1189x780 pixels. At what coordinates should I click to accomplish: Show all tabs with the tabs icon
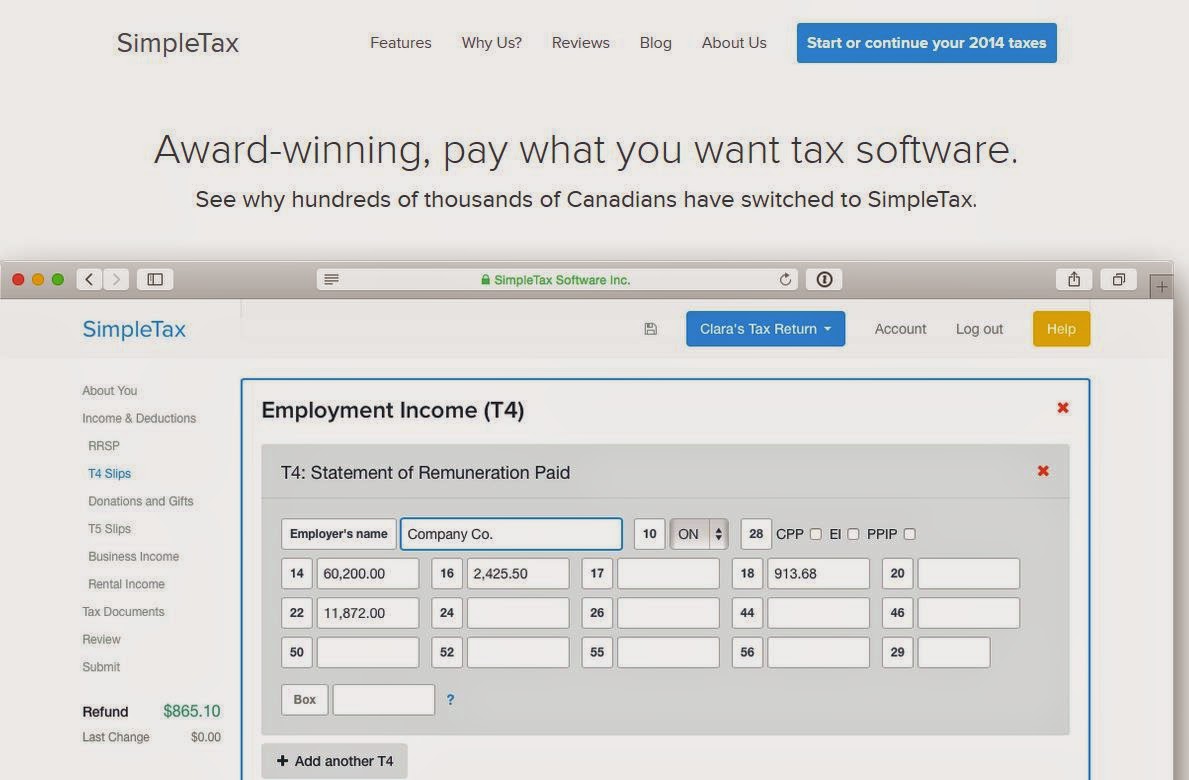coord(1118,280)
